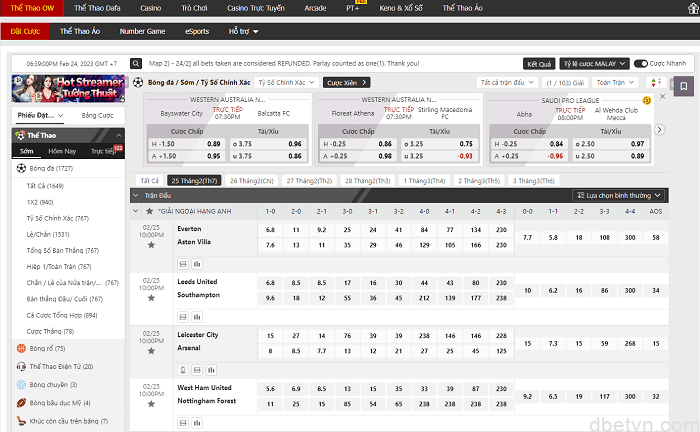Click the gift icon in top bar
Screen dimensions: 700x432
pyautogui.click(x=694, y=8)
